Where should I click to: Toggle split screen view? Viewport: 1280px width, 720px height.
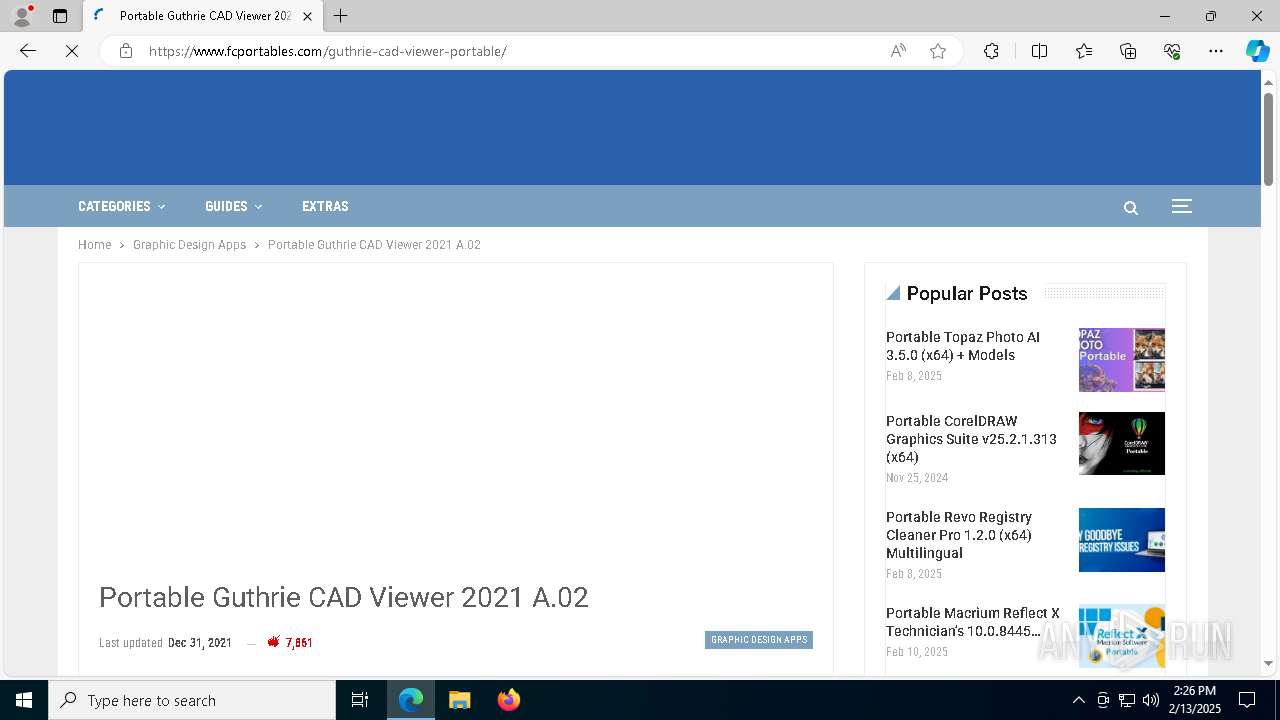click(1039, 51)
